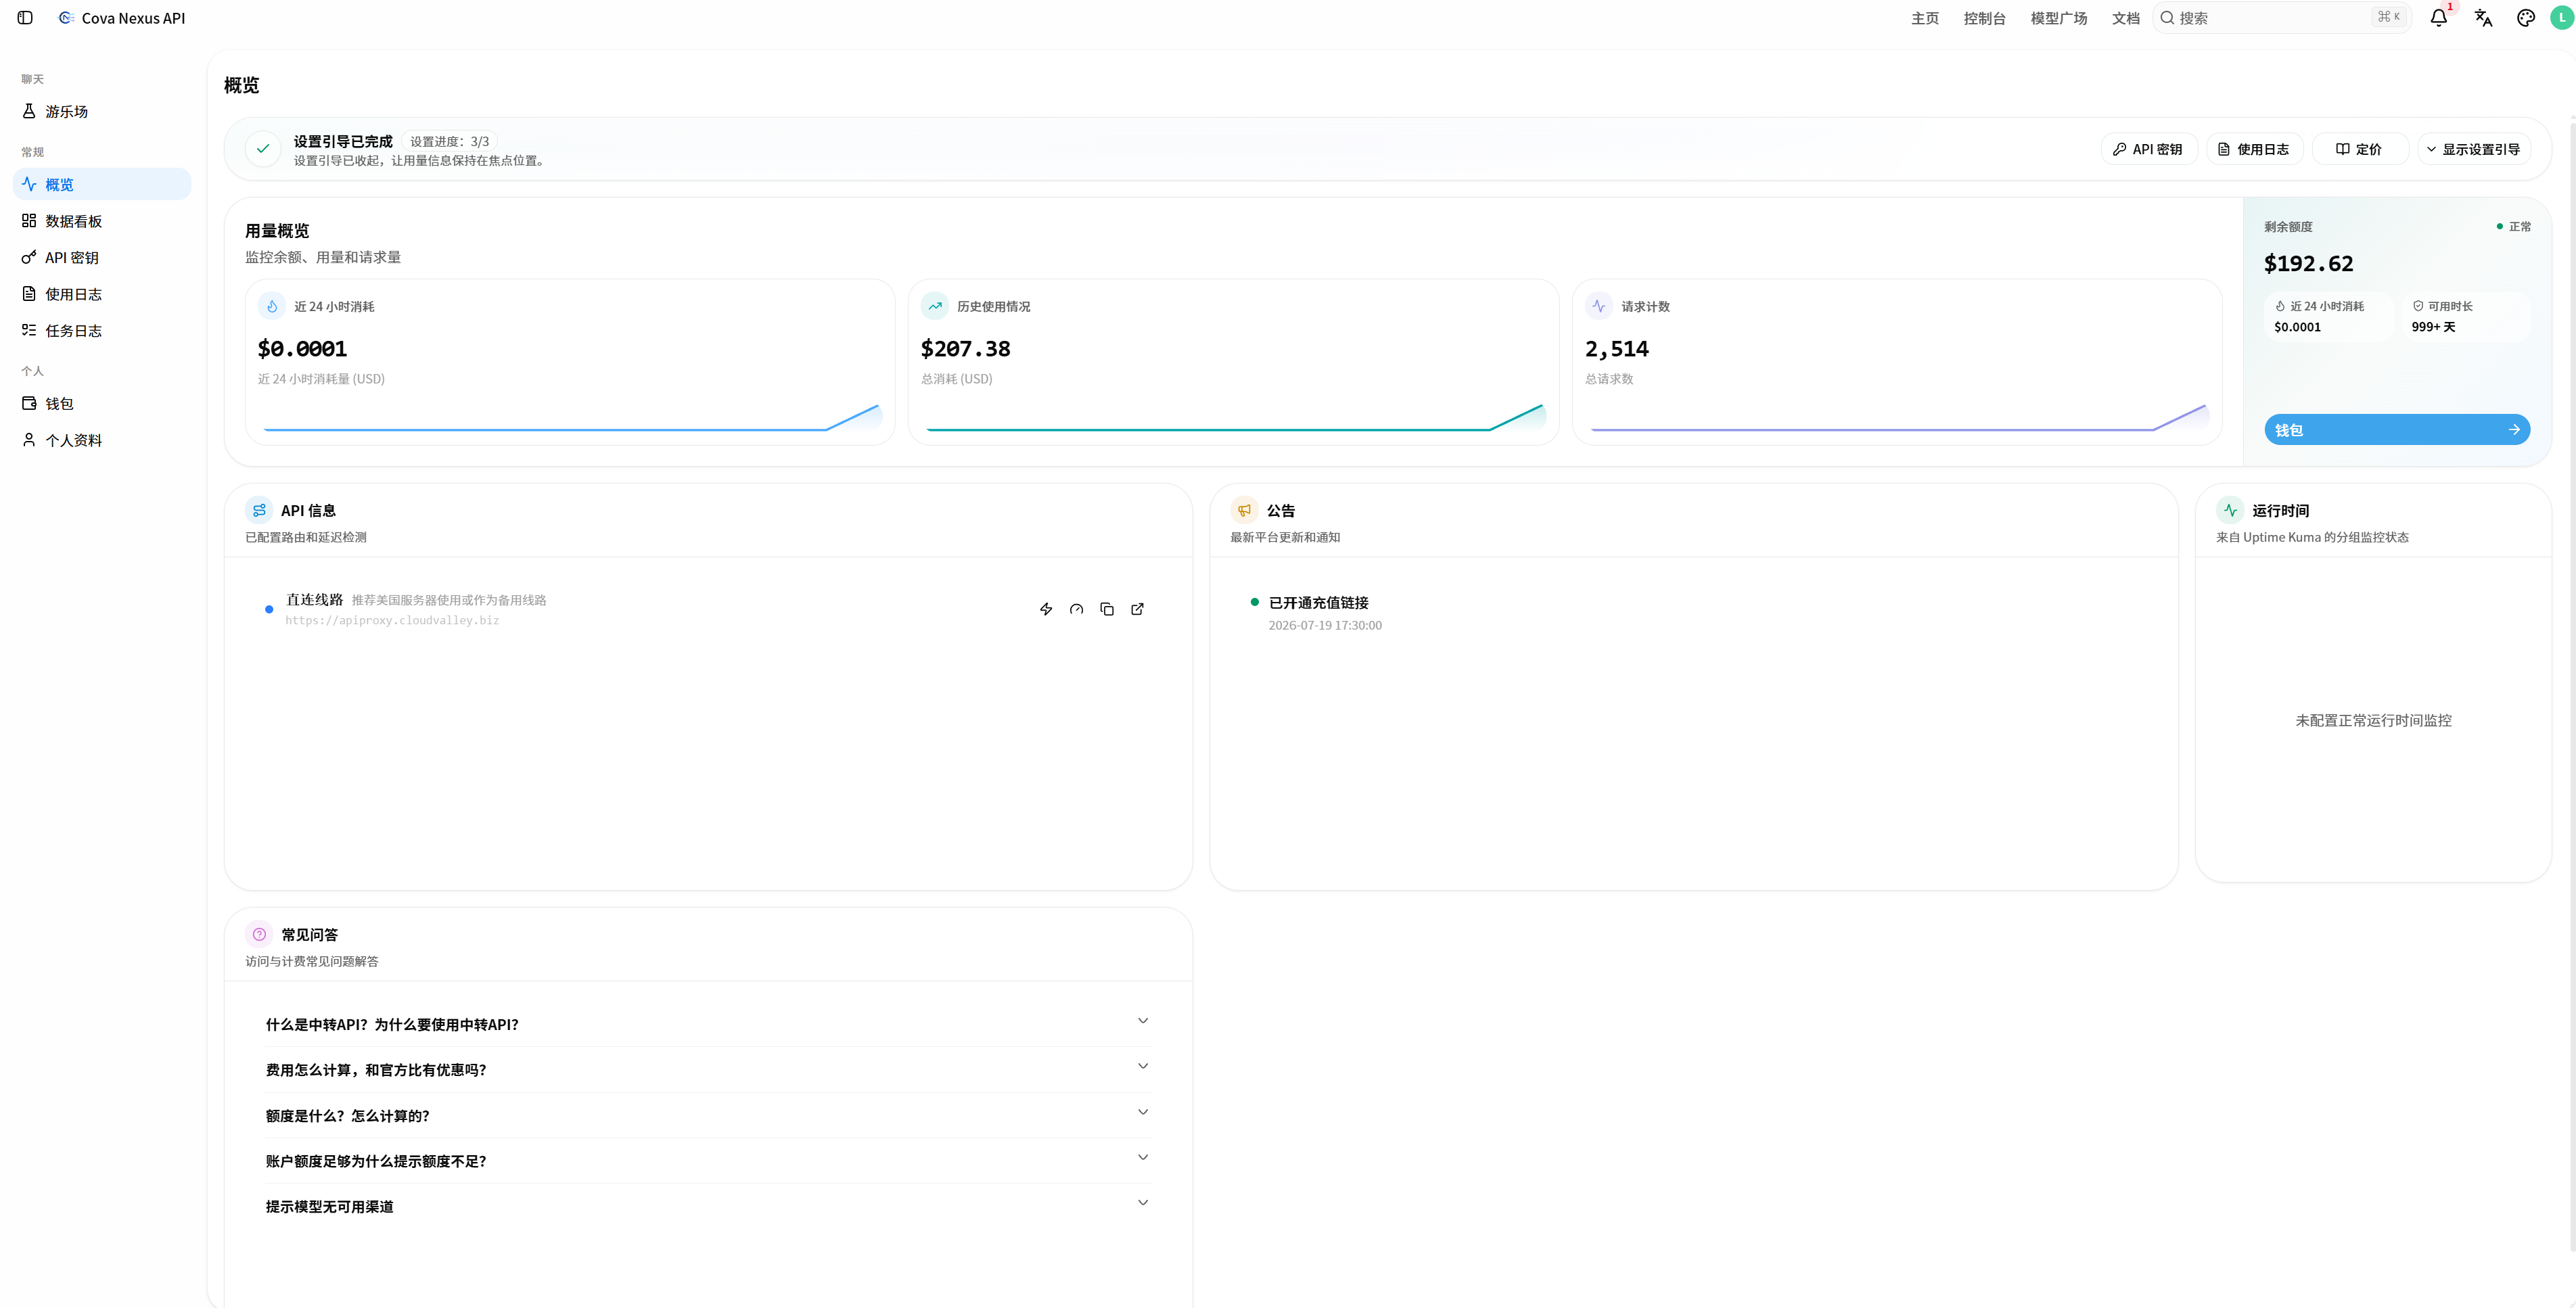This screenshot has height=1308, width=2576.
Task: Open 数据看板 in the sidebar
Action: coord(102,221)
